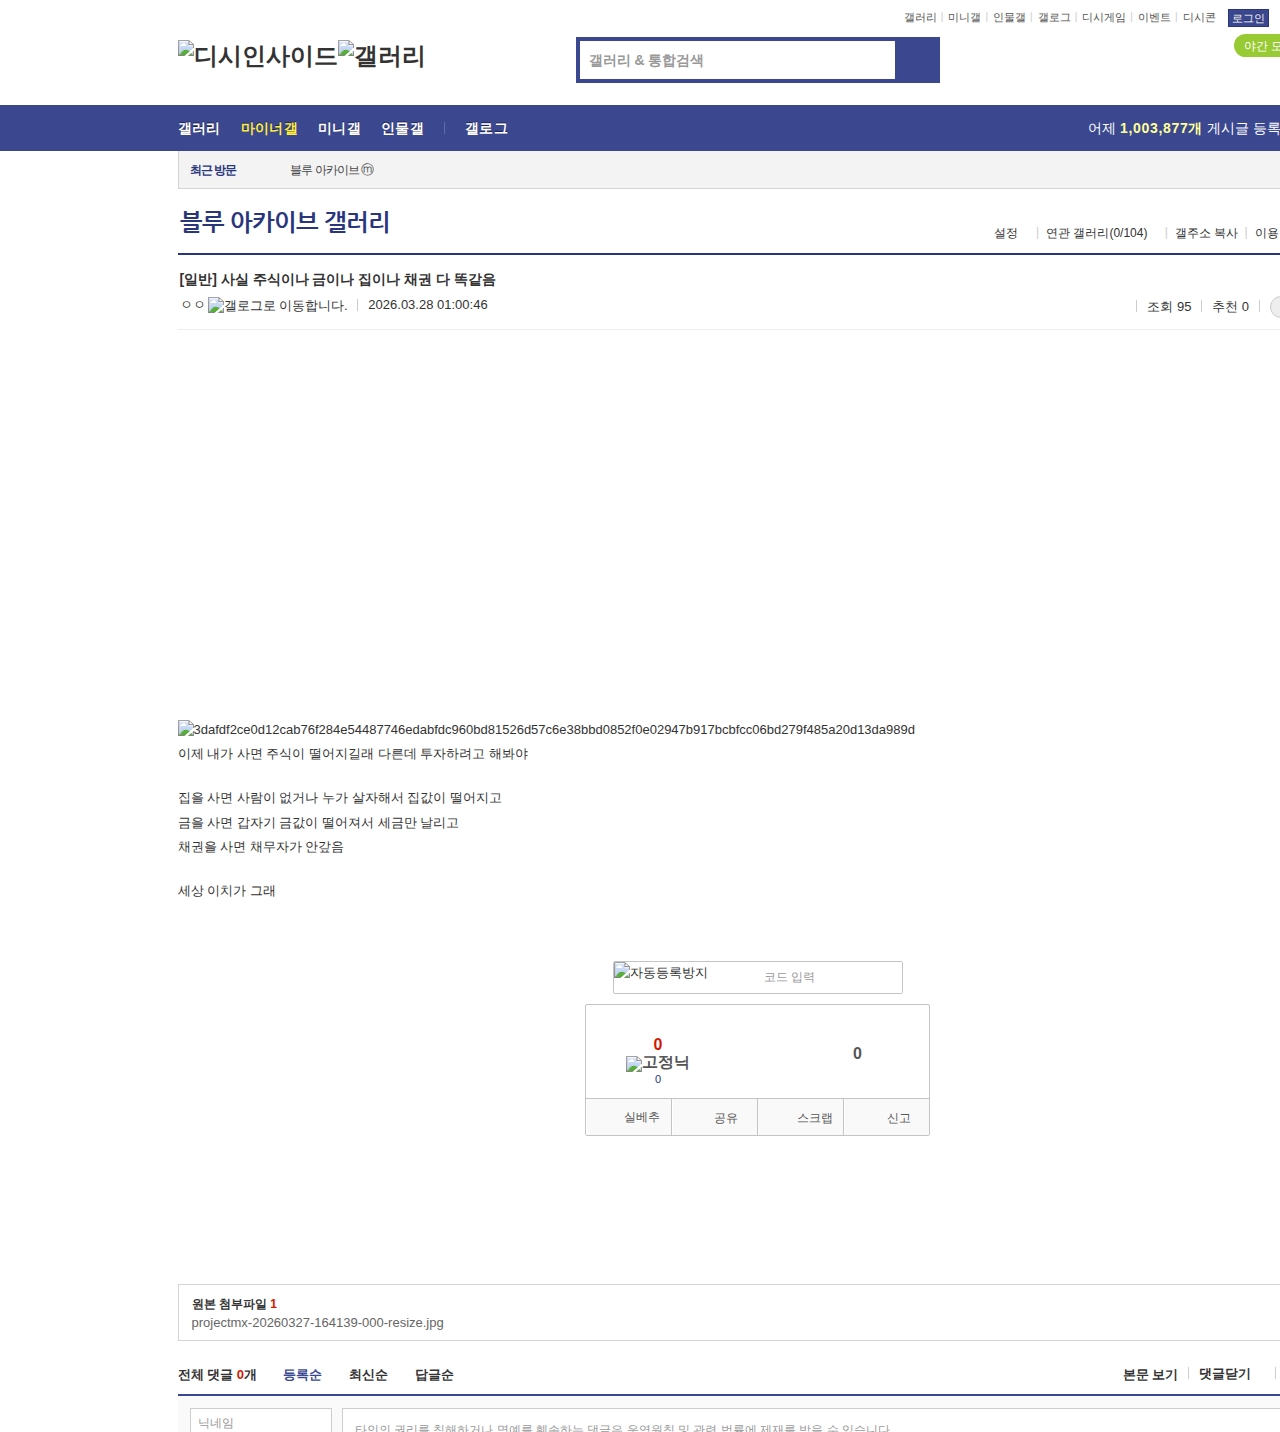Expand the 연관 갤러리(0/104) list
1280x1432 pixels.
tap(1095, 233)
